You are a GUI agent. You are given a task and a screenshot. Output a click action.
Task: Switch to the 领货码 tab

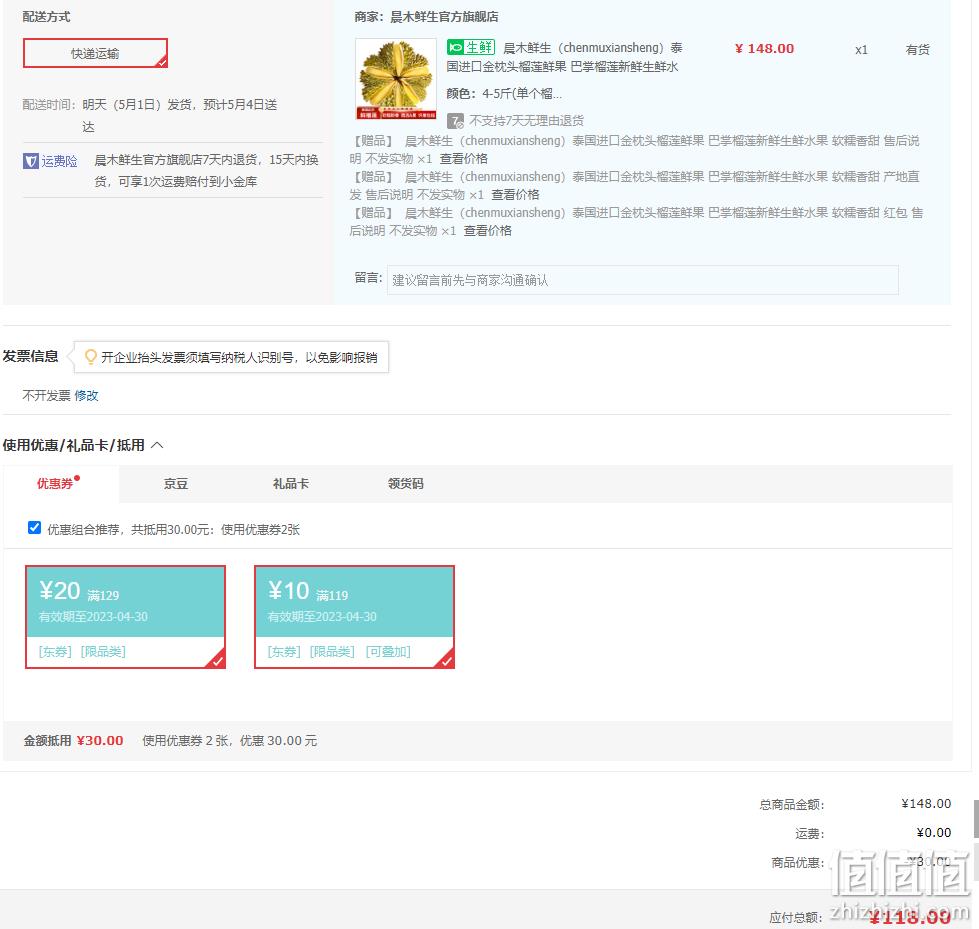pyautogui.click(x=406, y=484)
